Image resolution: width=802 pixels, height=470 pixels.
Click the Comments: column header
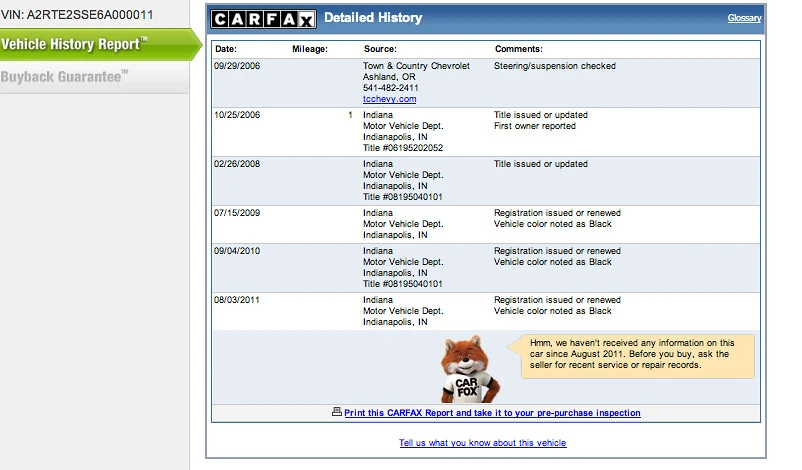click(519, 49)
